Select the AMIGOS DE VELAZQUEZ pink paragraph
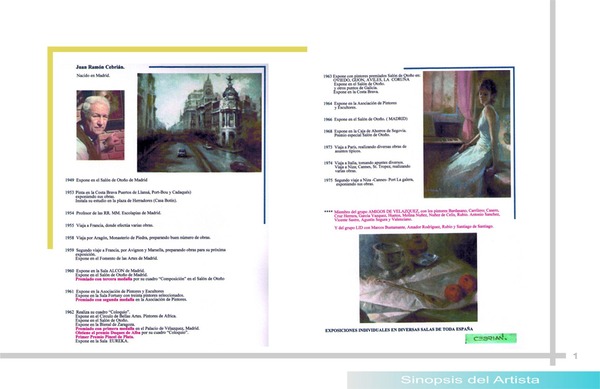 click(x=412, y=215)
